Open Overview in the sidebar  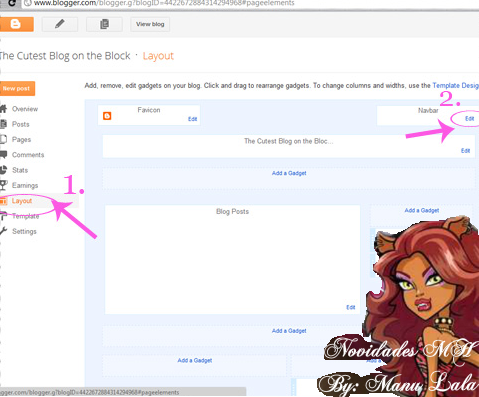click(x=25, y=109)
